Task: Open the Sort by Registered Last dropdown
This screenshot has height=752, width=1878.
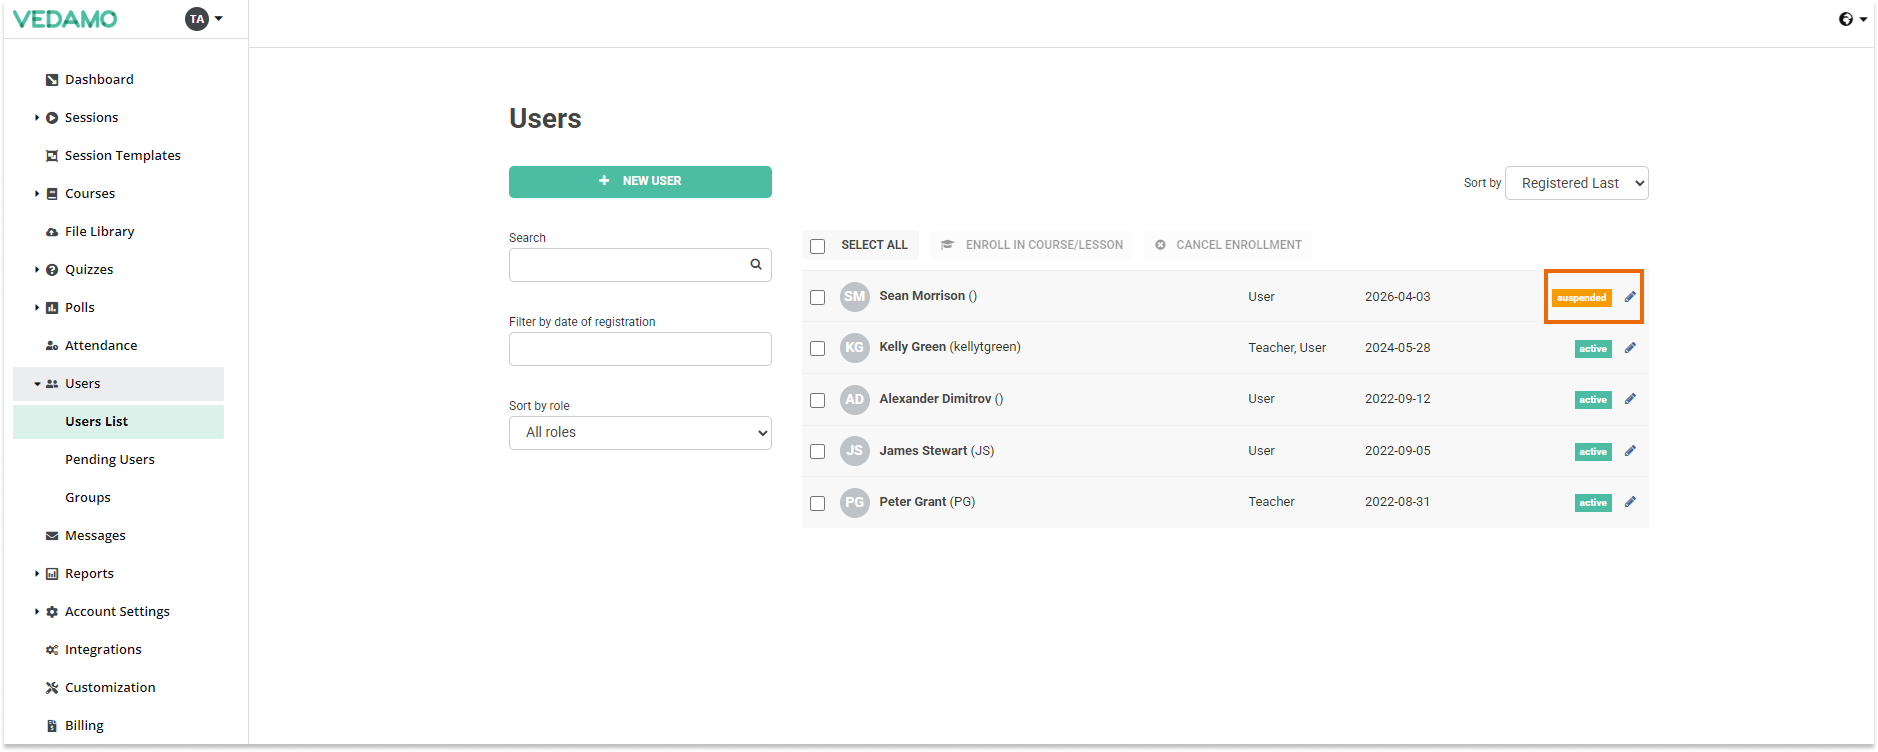Action: click(x=1576, y=183)
